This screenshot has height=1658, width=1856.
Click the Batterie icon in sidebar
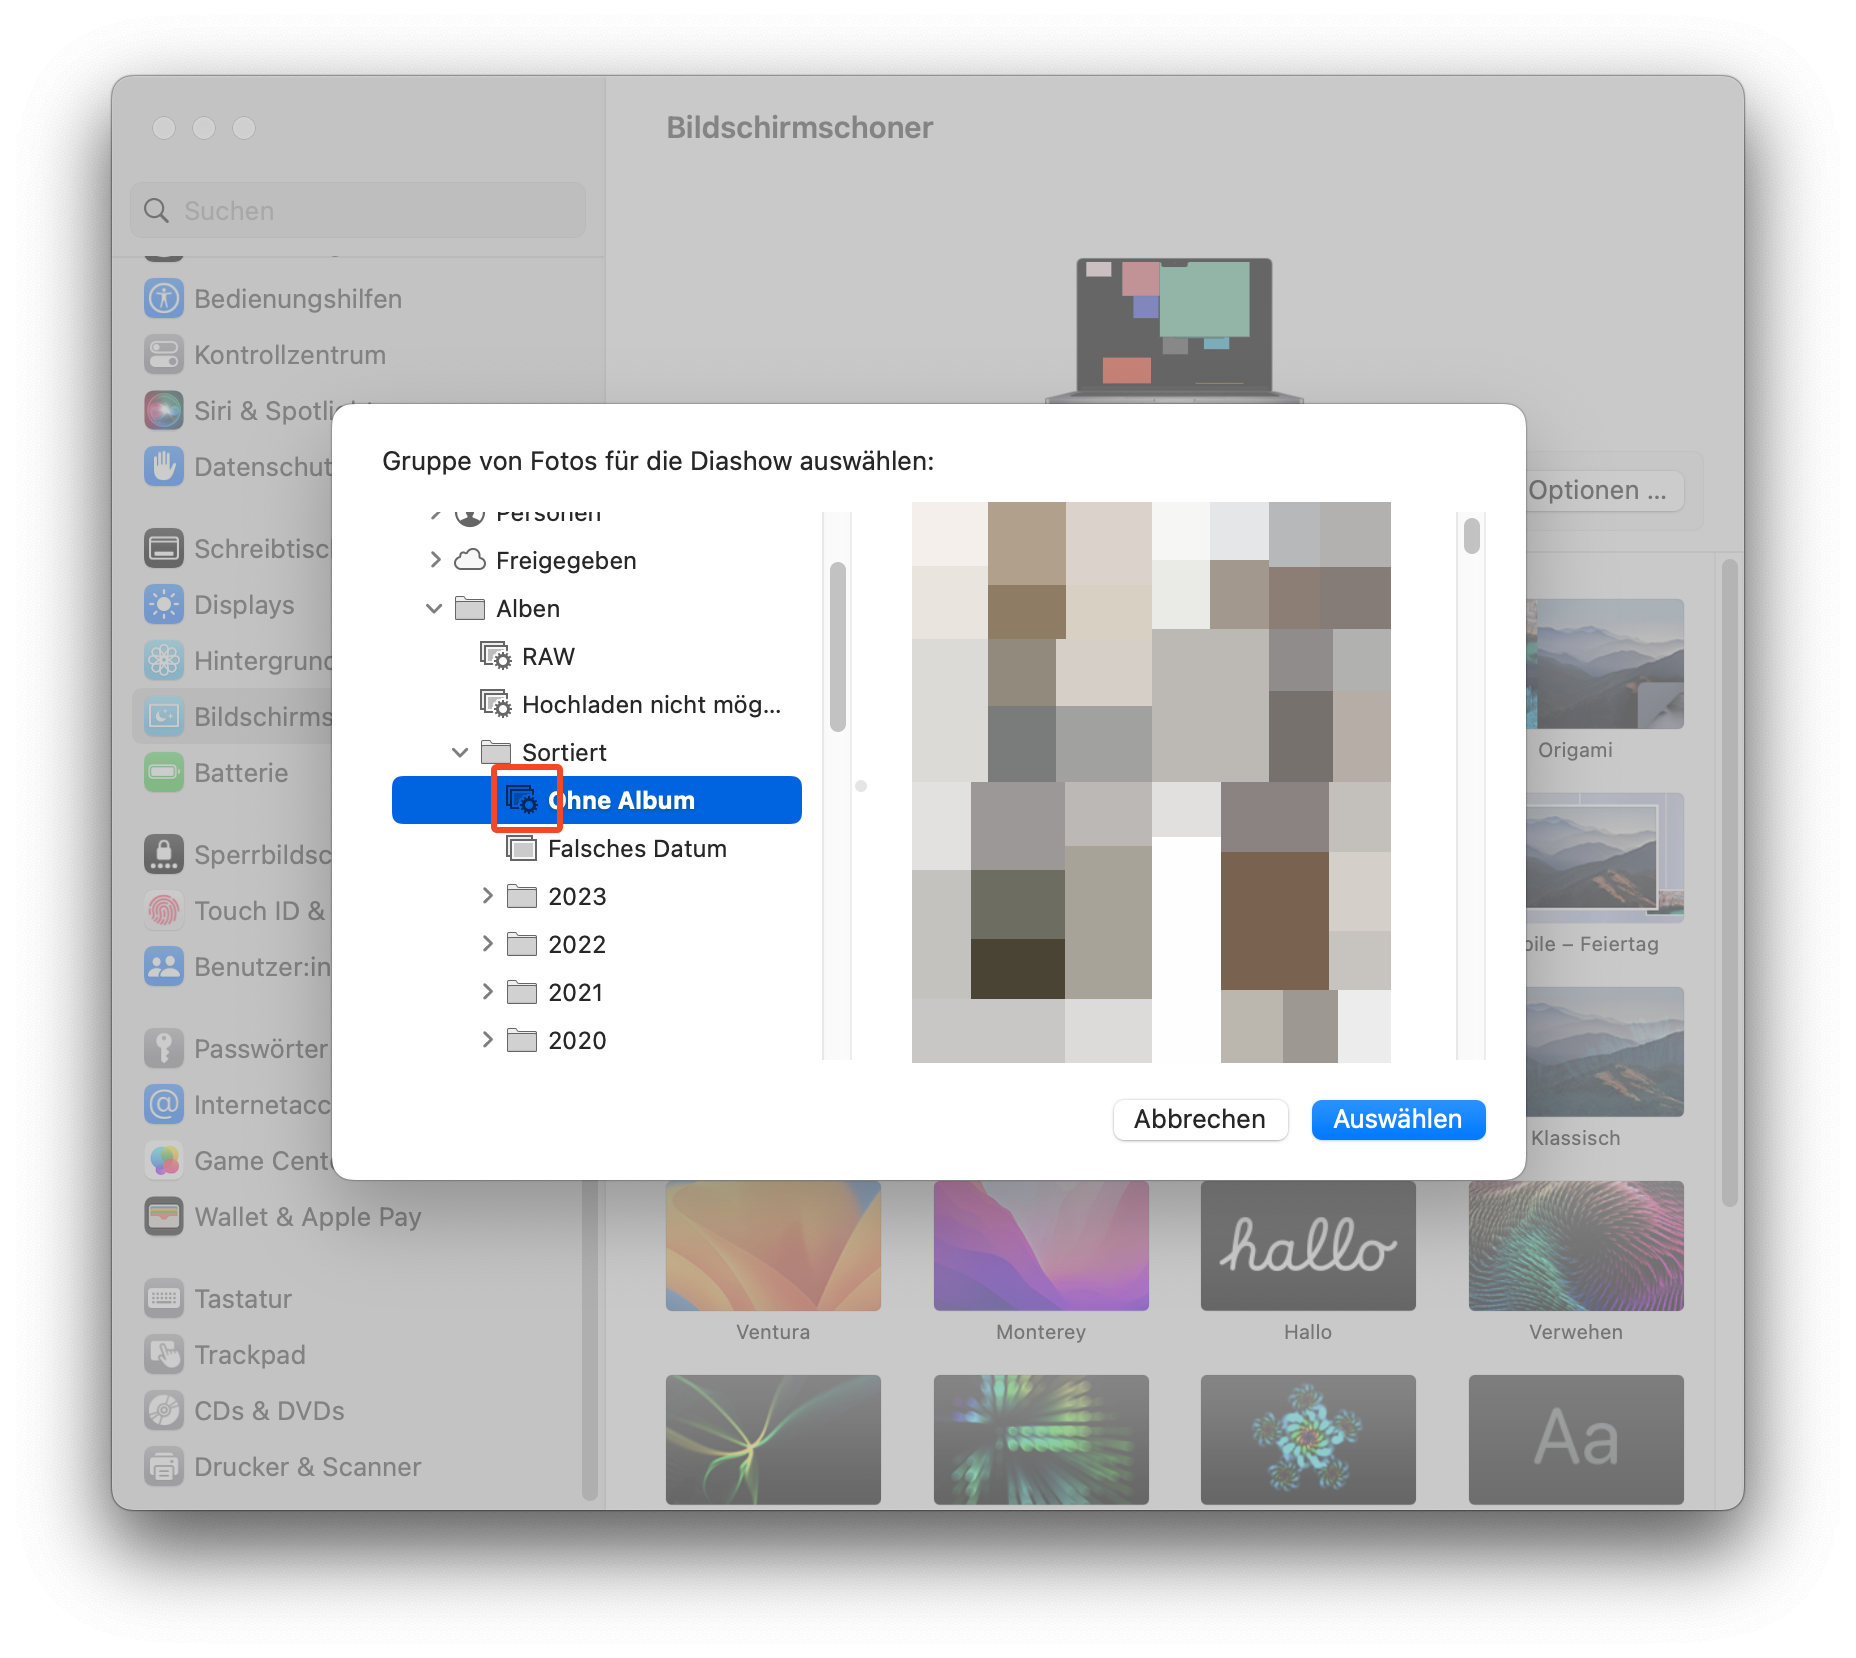[x=164, y=772]
